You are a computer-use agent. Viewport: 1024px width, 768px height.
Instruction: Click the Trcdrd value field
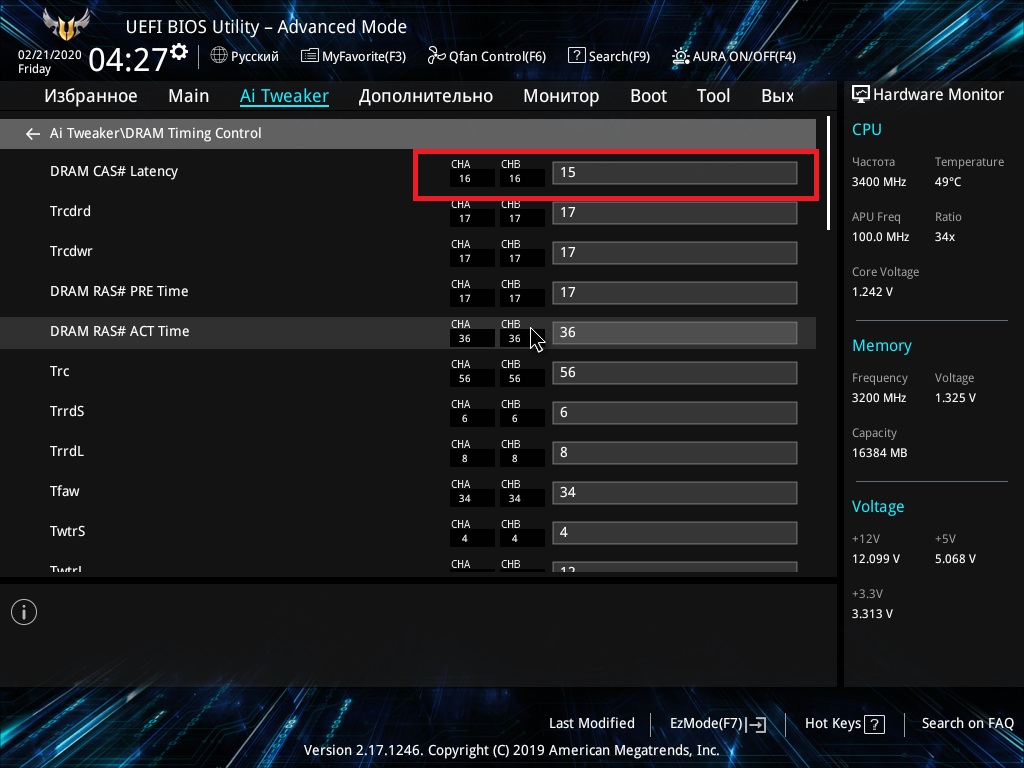675,213
